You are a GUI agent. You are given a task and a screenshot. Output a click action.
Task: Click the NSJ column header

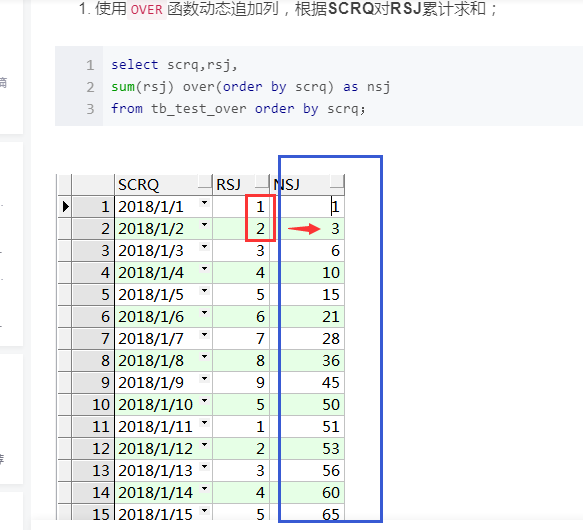point(307,184)
